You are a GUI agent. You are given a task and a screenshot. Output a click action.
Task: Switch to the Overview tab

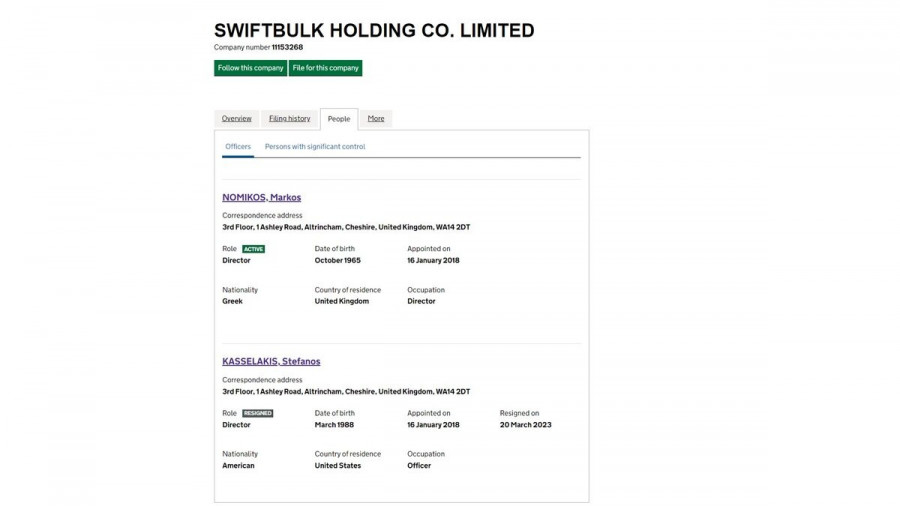coord(237,119)
